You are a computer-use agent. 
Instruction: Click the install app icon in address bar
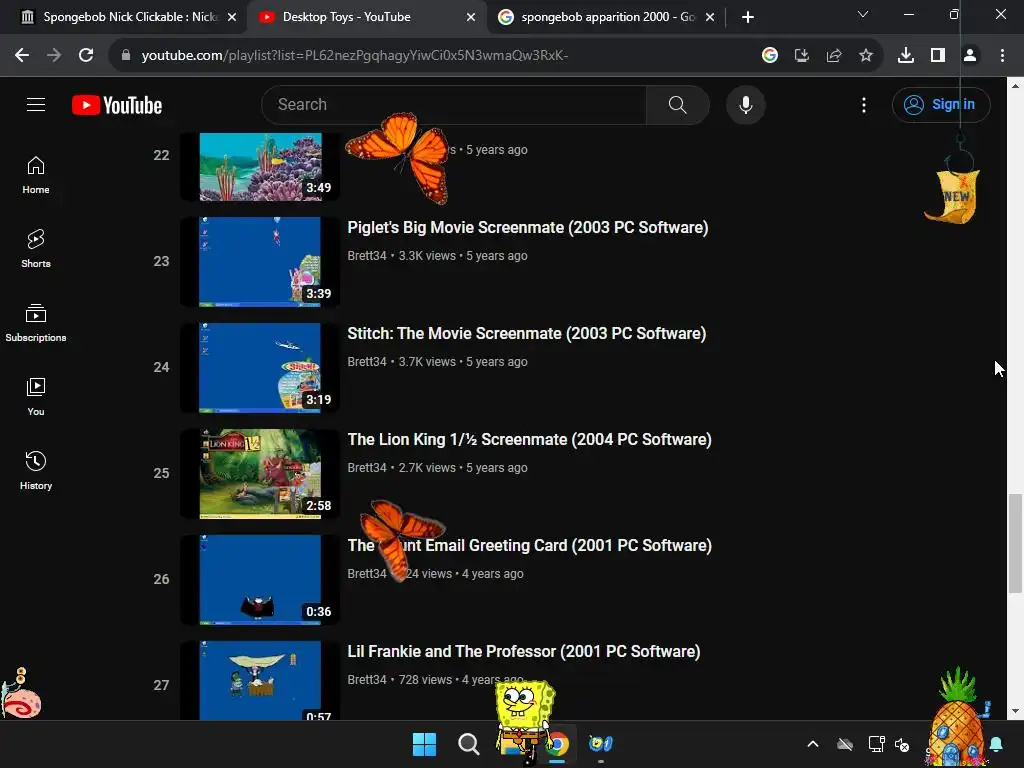[801, 55]
